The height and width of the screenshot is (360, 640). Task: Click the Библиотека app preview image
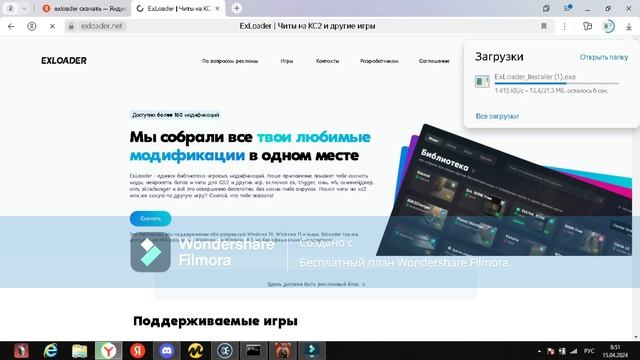[x=504, y=190]
